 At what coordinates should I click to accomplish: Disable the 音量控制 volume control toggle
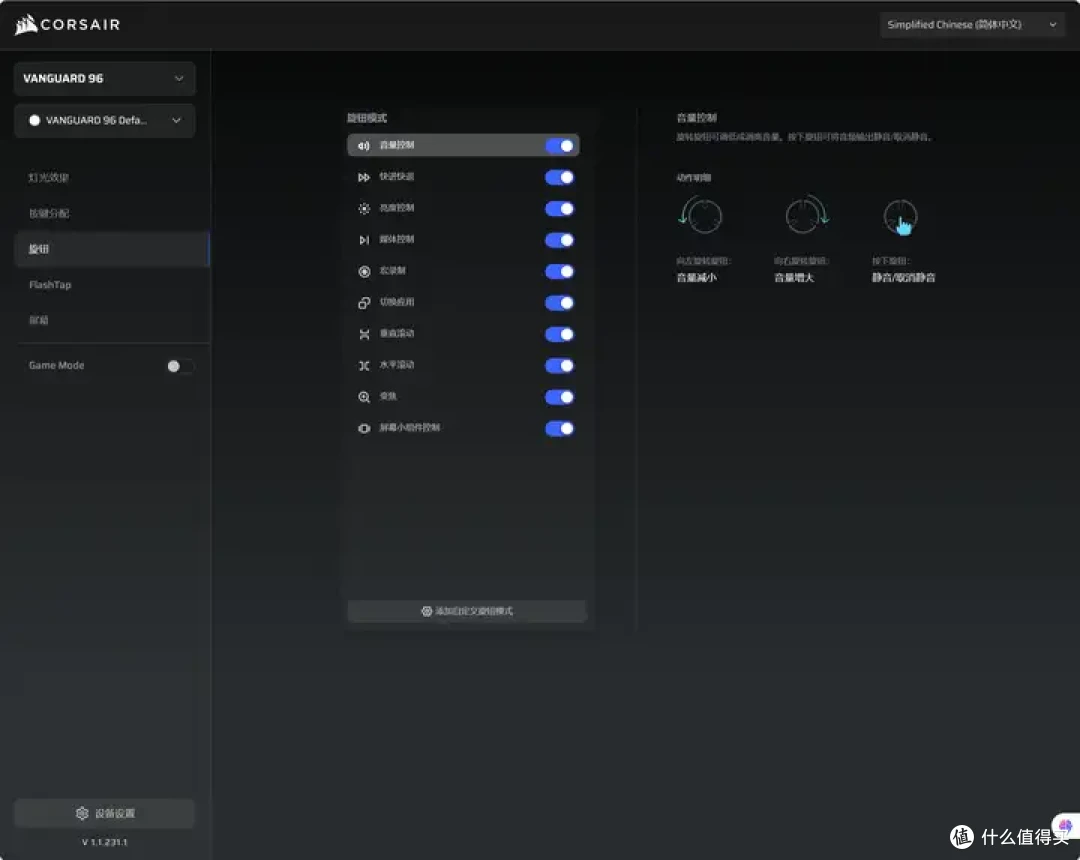tap(559, 145)
